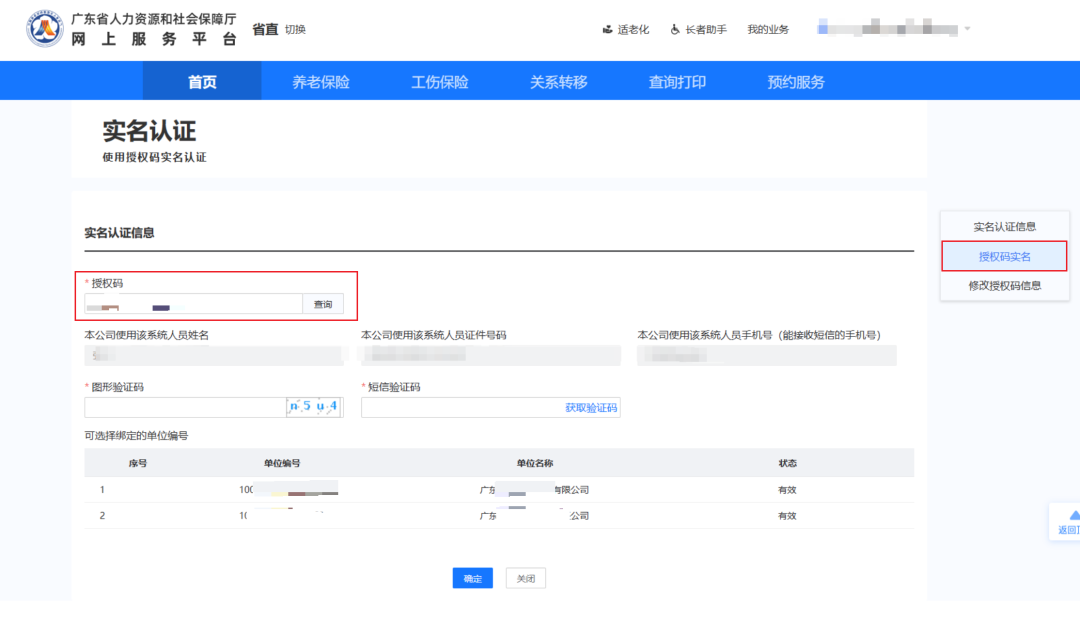Select 授权码实名 in the right sidebar
Viewport: 1080px width, 623px height.
(1005, 256)
